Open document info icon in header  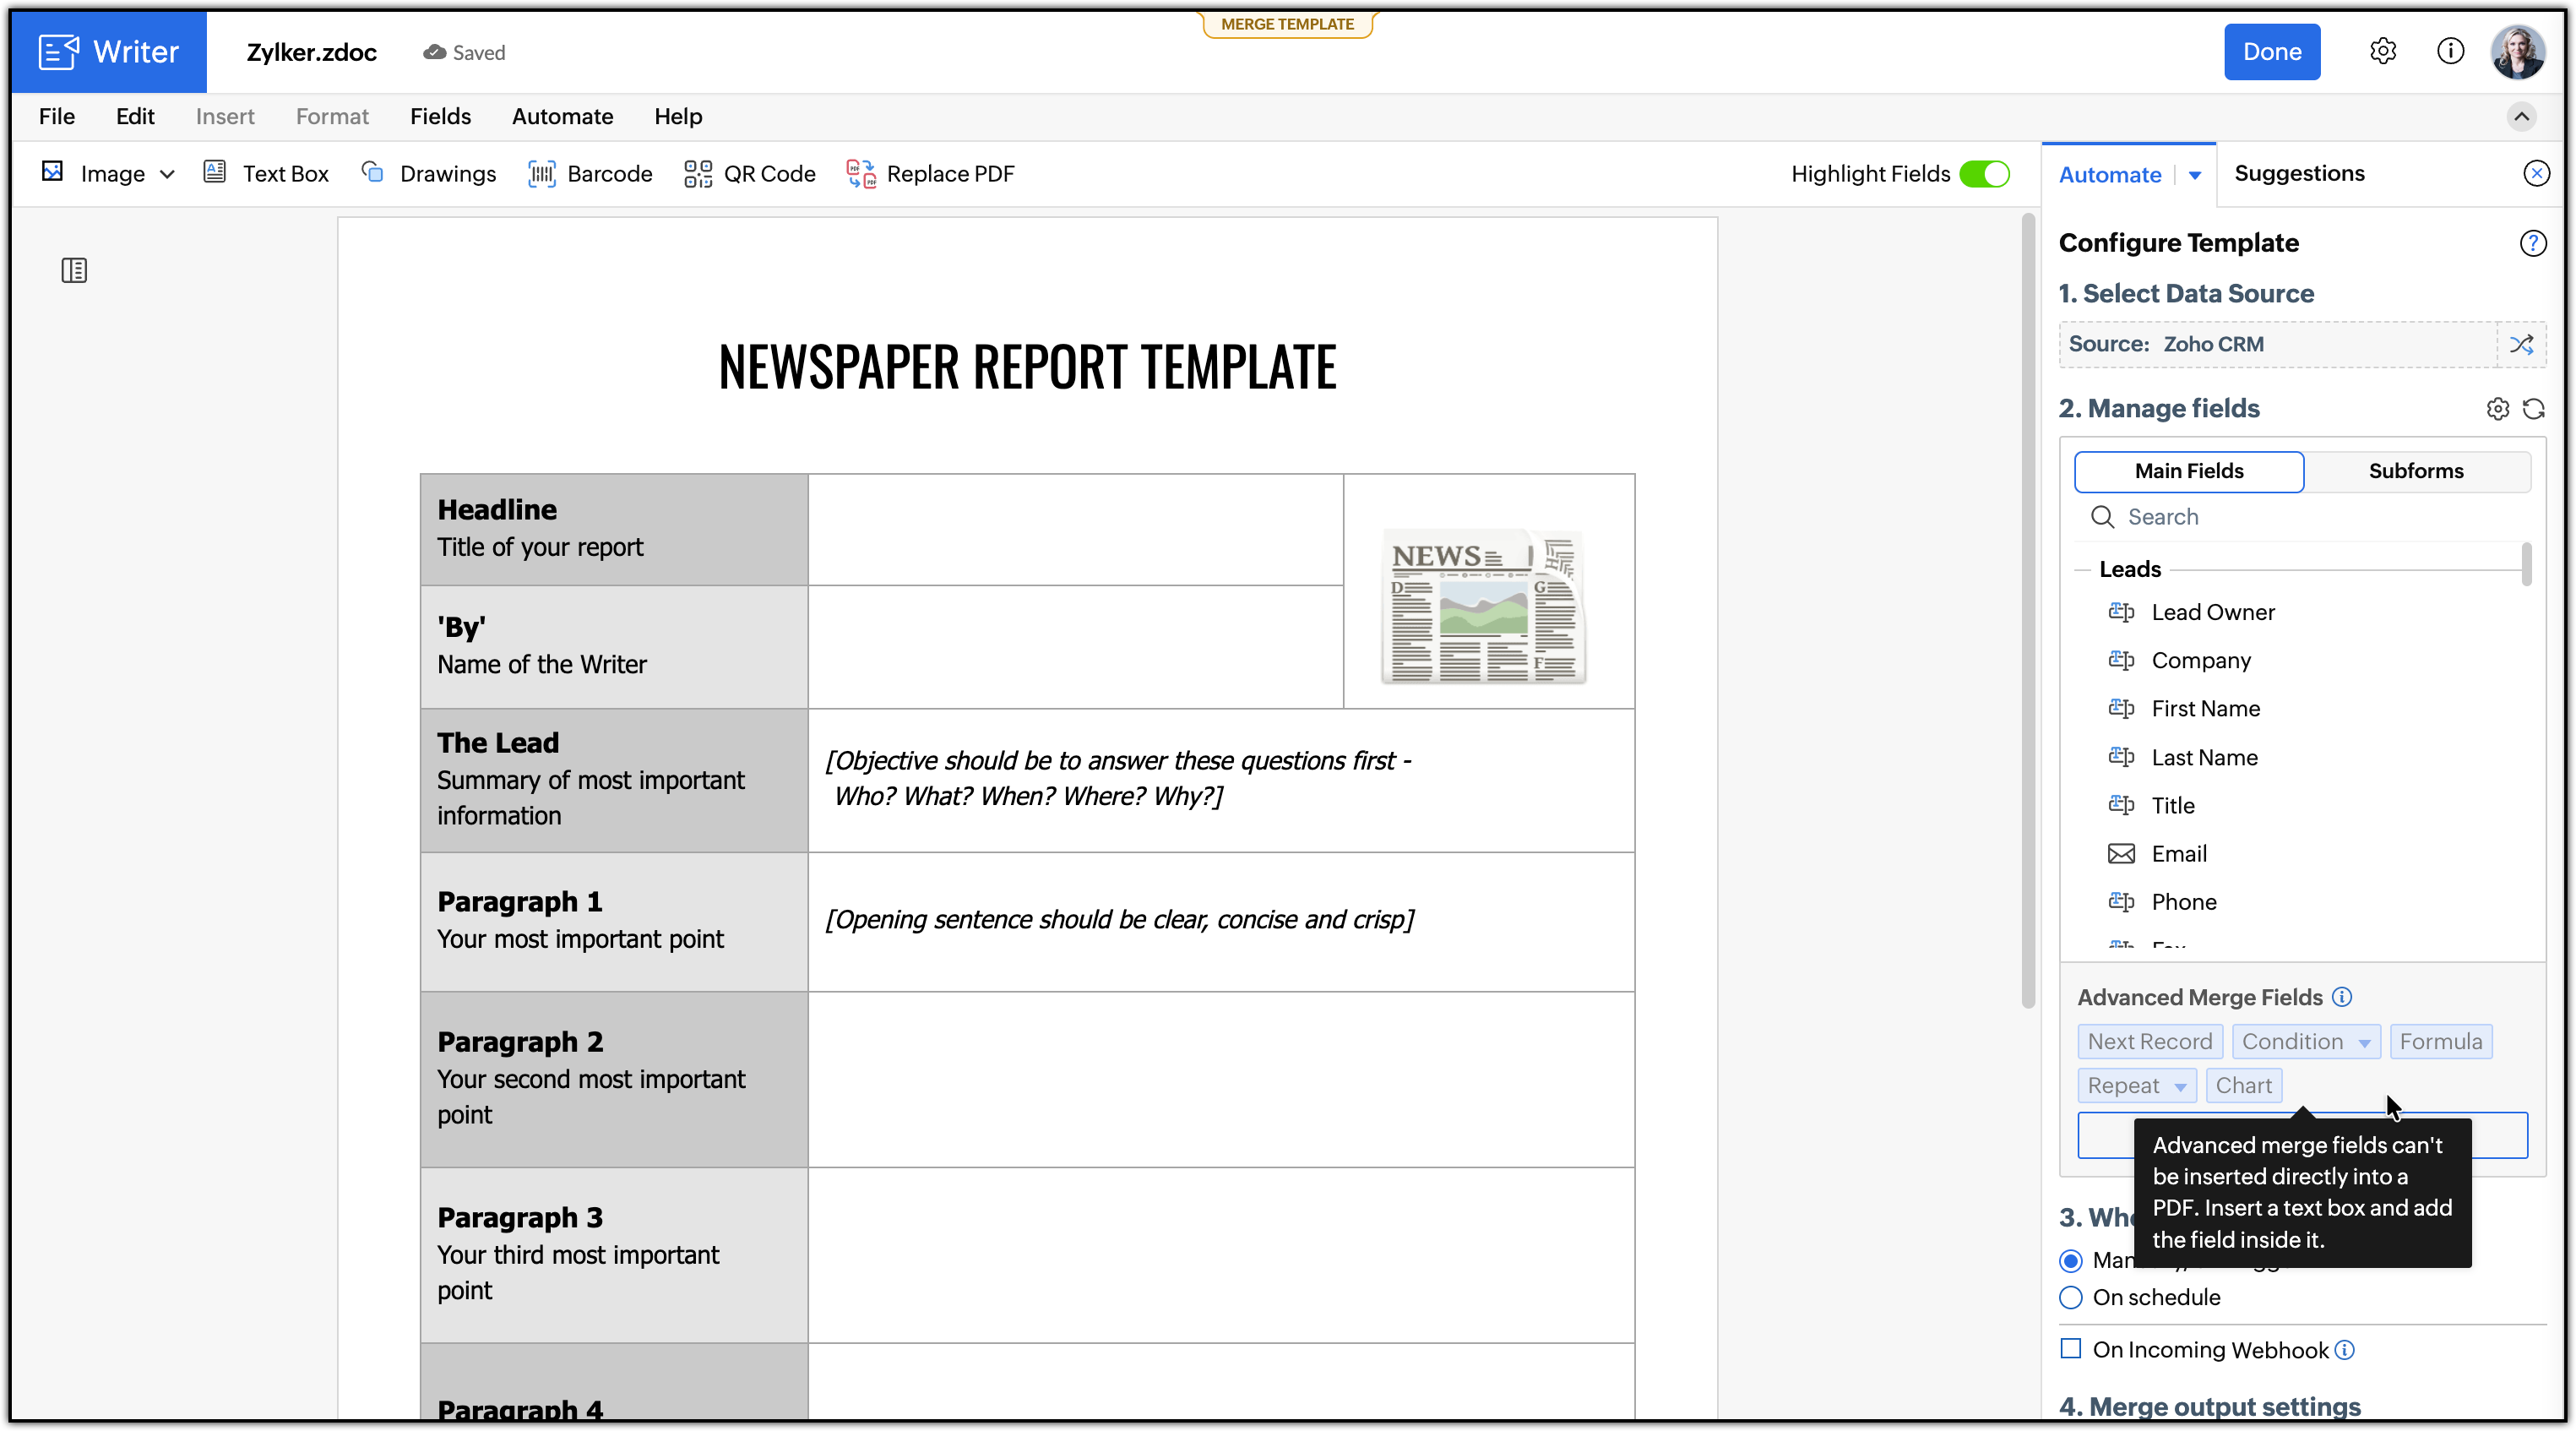[x=2450, y=51]
